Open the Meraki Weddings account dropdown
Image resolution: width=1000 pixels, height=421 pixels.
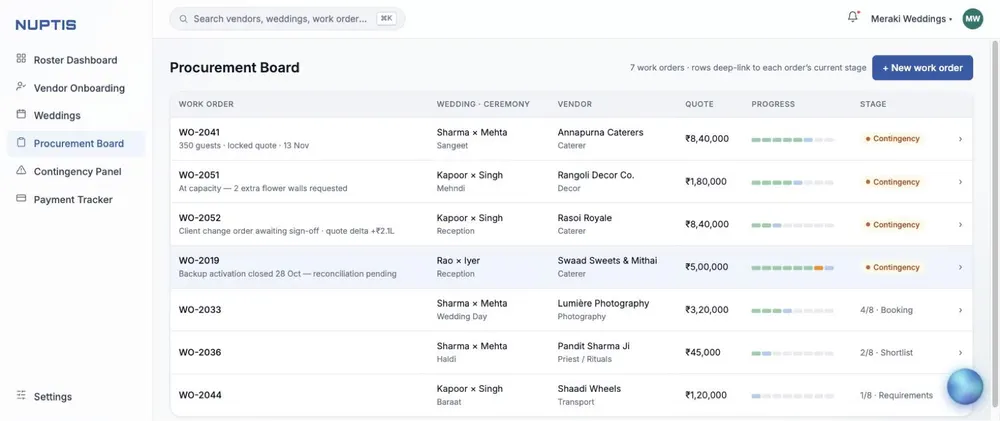coord(911,19)
